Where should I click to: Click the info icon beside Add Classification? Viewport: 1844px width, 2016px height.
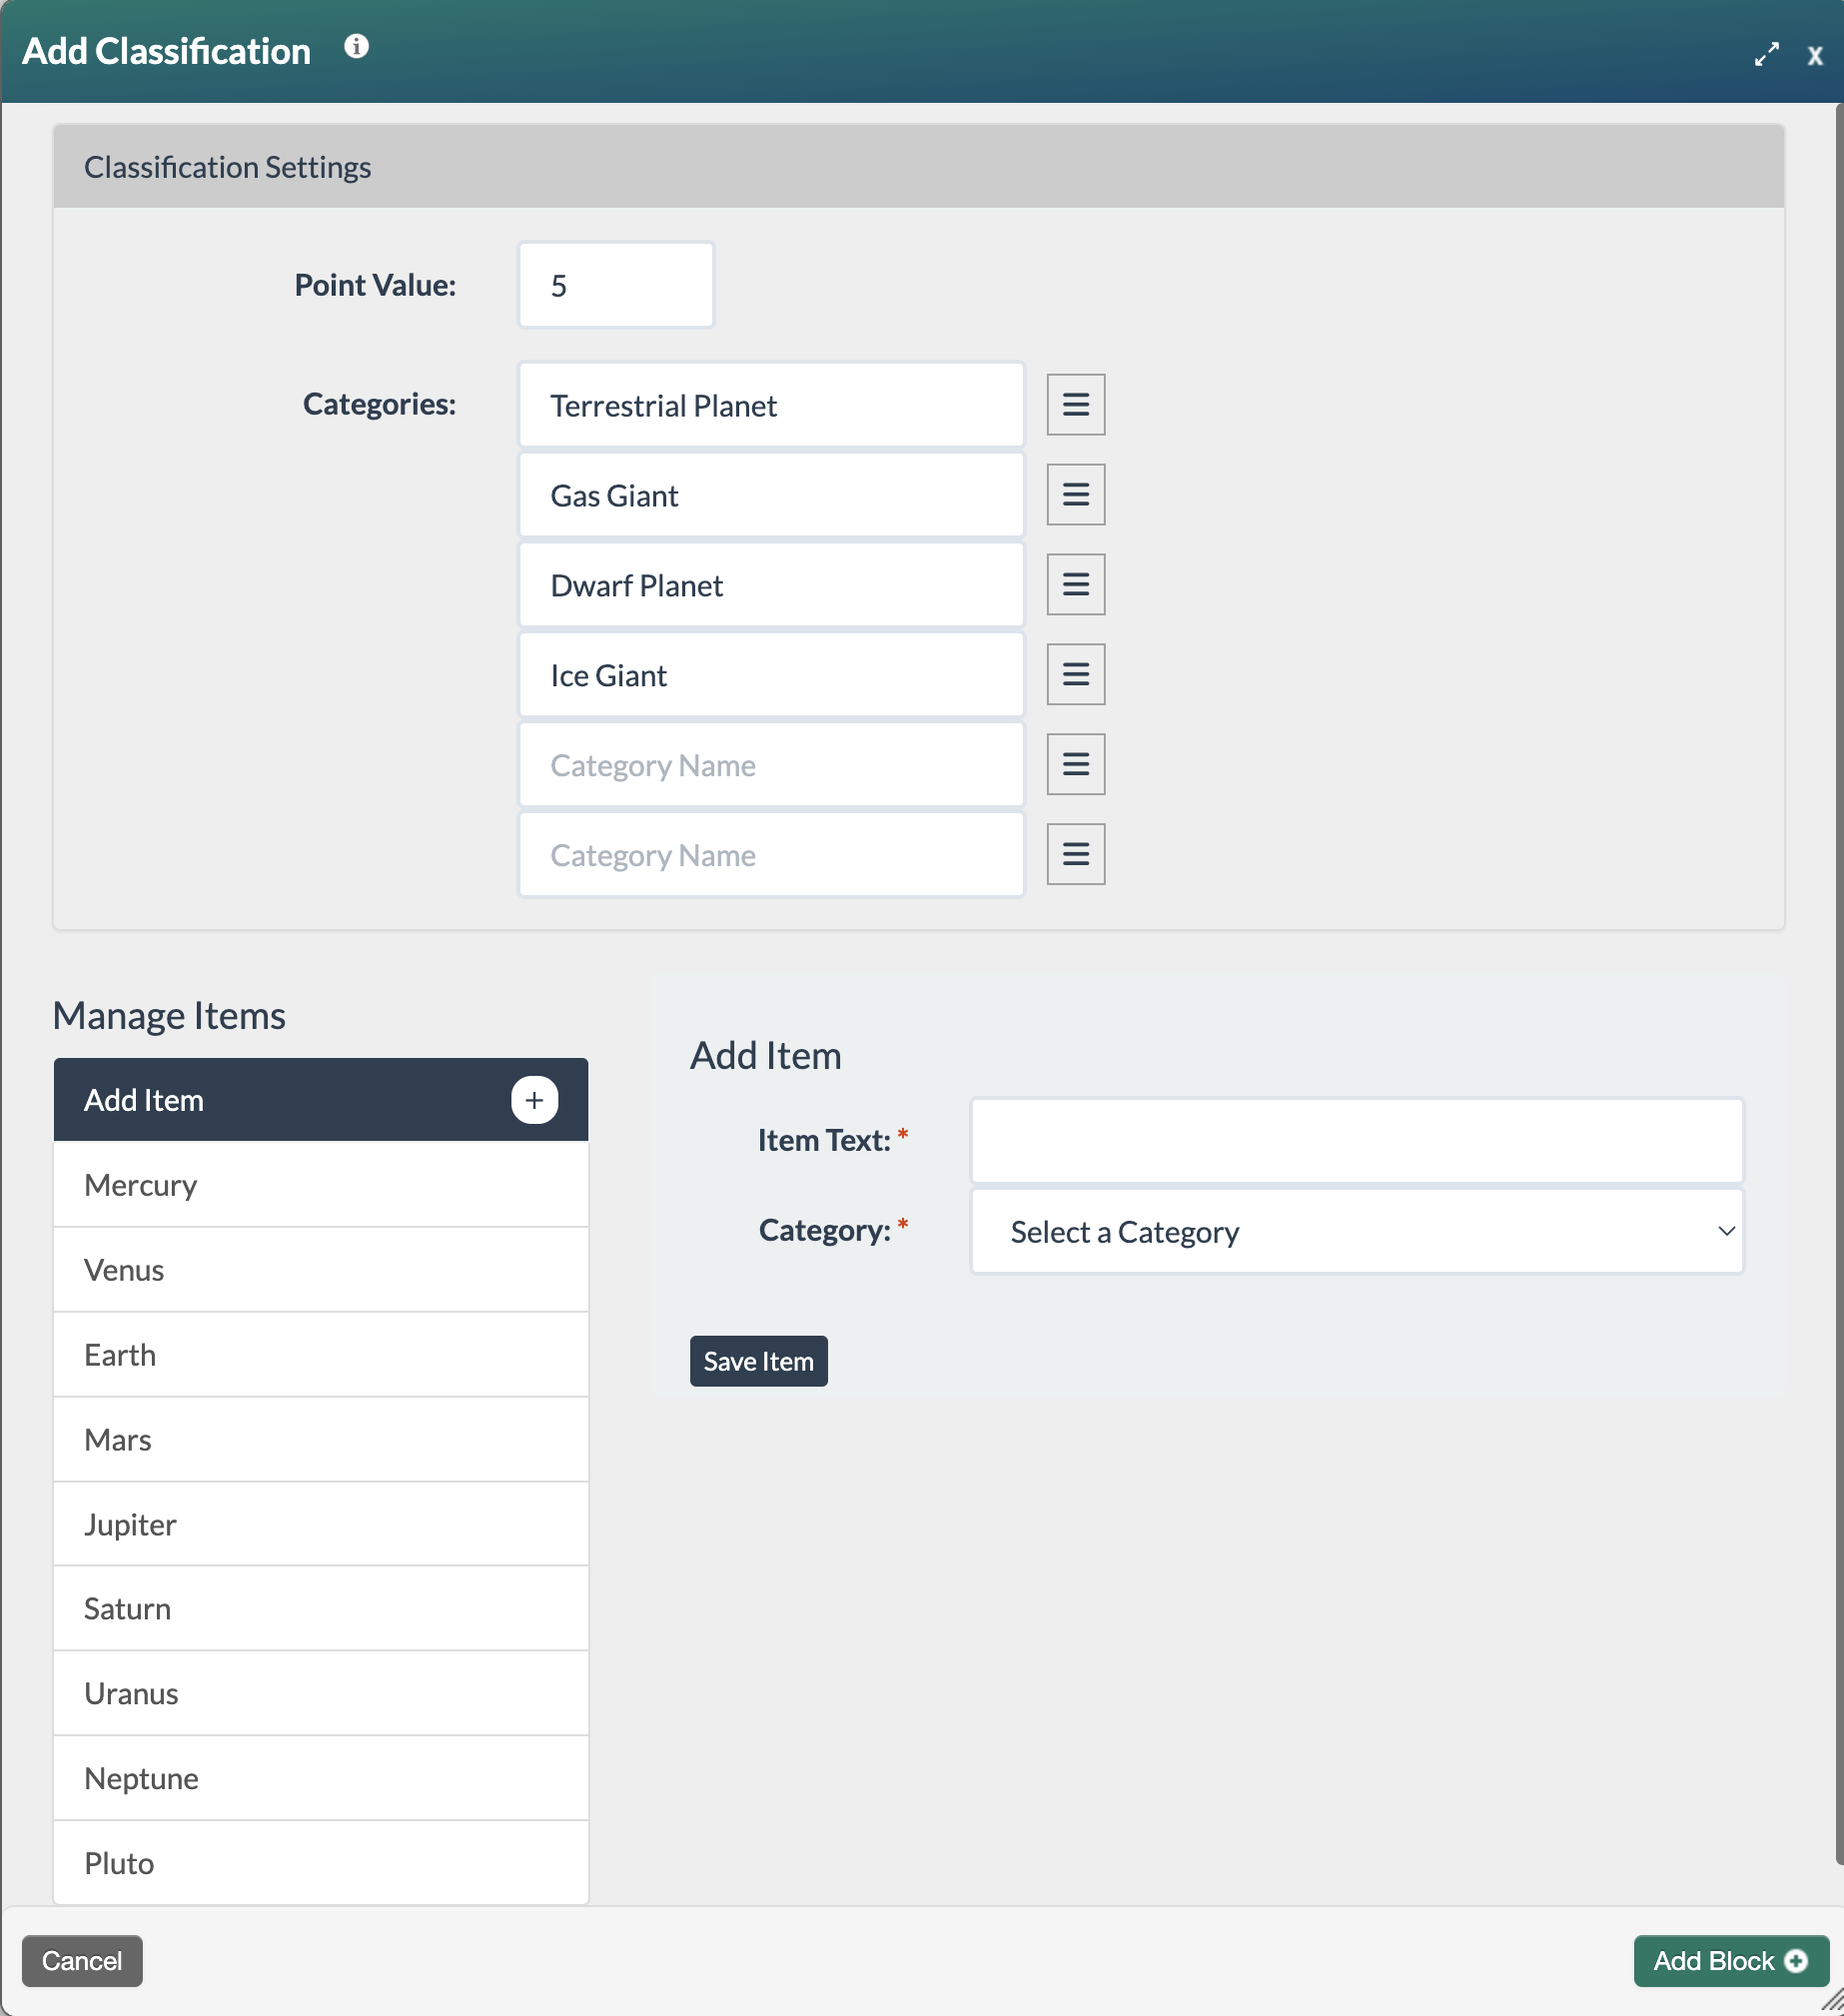356,47
